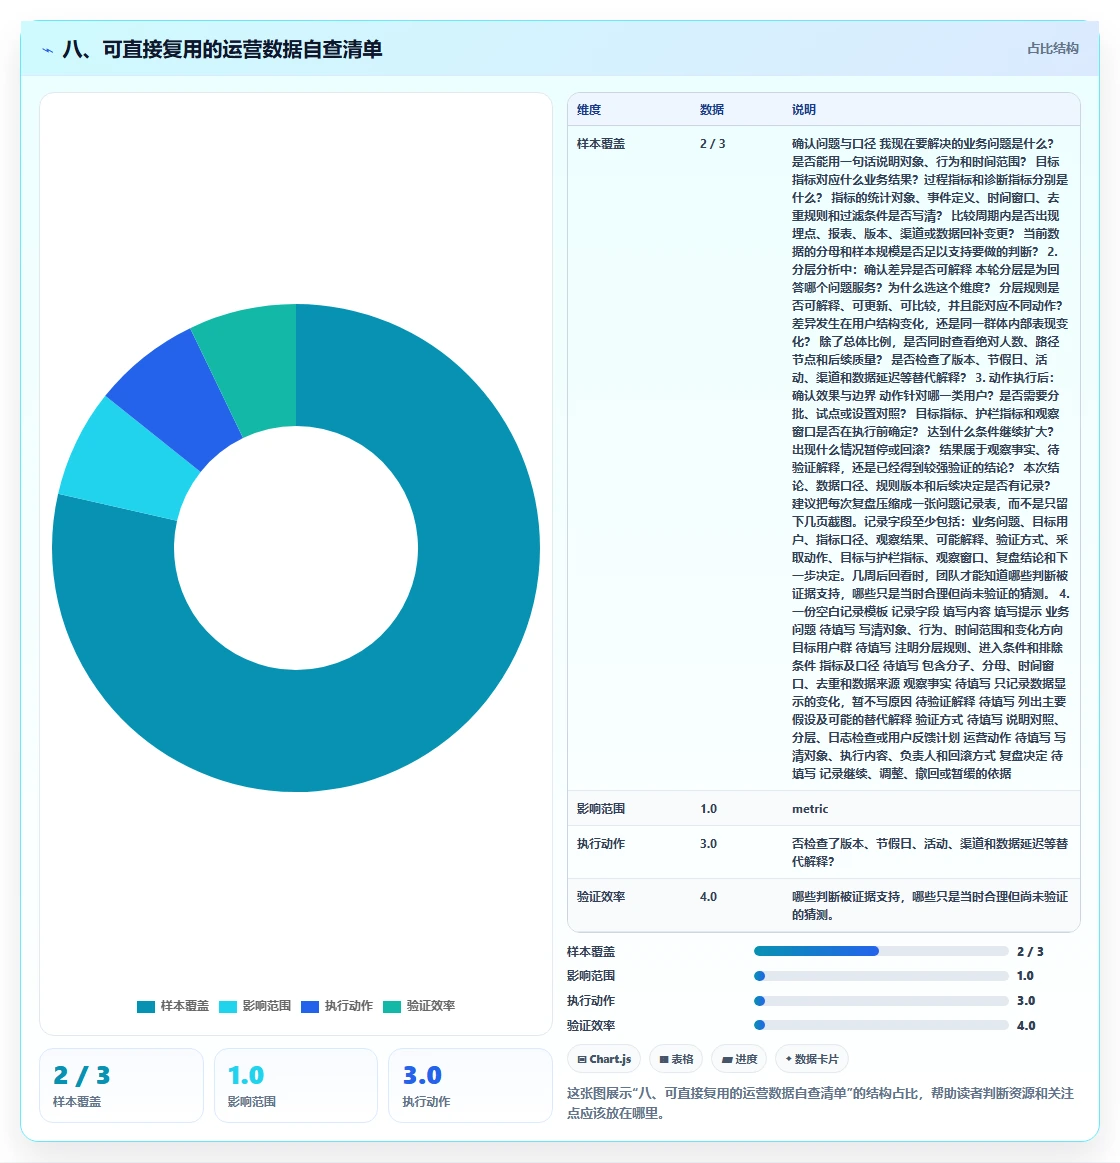Click the 验证效率 table row label
This screenshot has width=1120, height=1163.
coord(601,897)
